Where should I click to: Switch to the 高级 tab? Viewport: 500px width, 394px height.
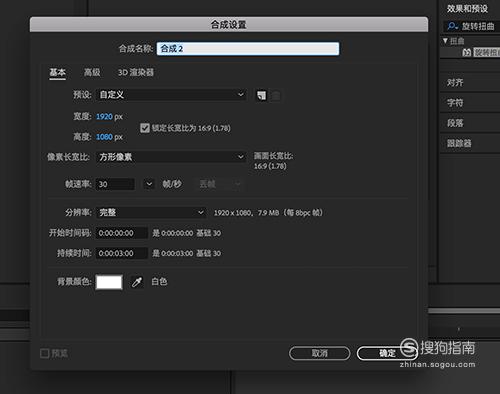tap(92, 72)
